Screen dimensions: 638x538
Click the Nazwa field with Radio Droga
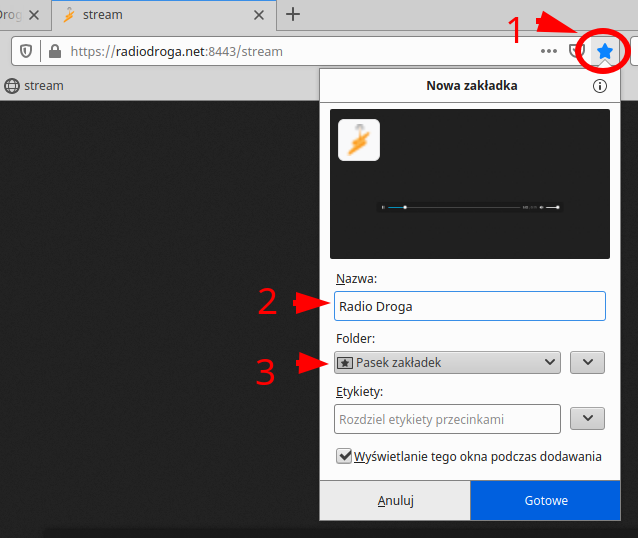click(469, 306)
